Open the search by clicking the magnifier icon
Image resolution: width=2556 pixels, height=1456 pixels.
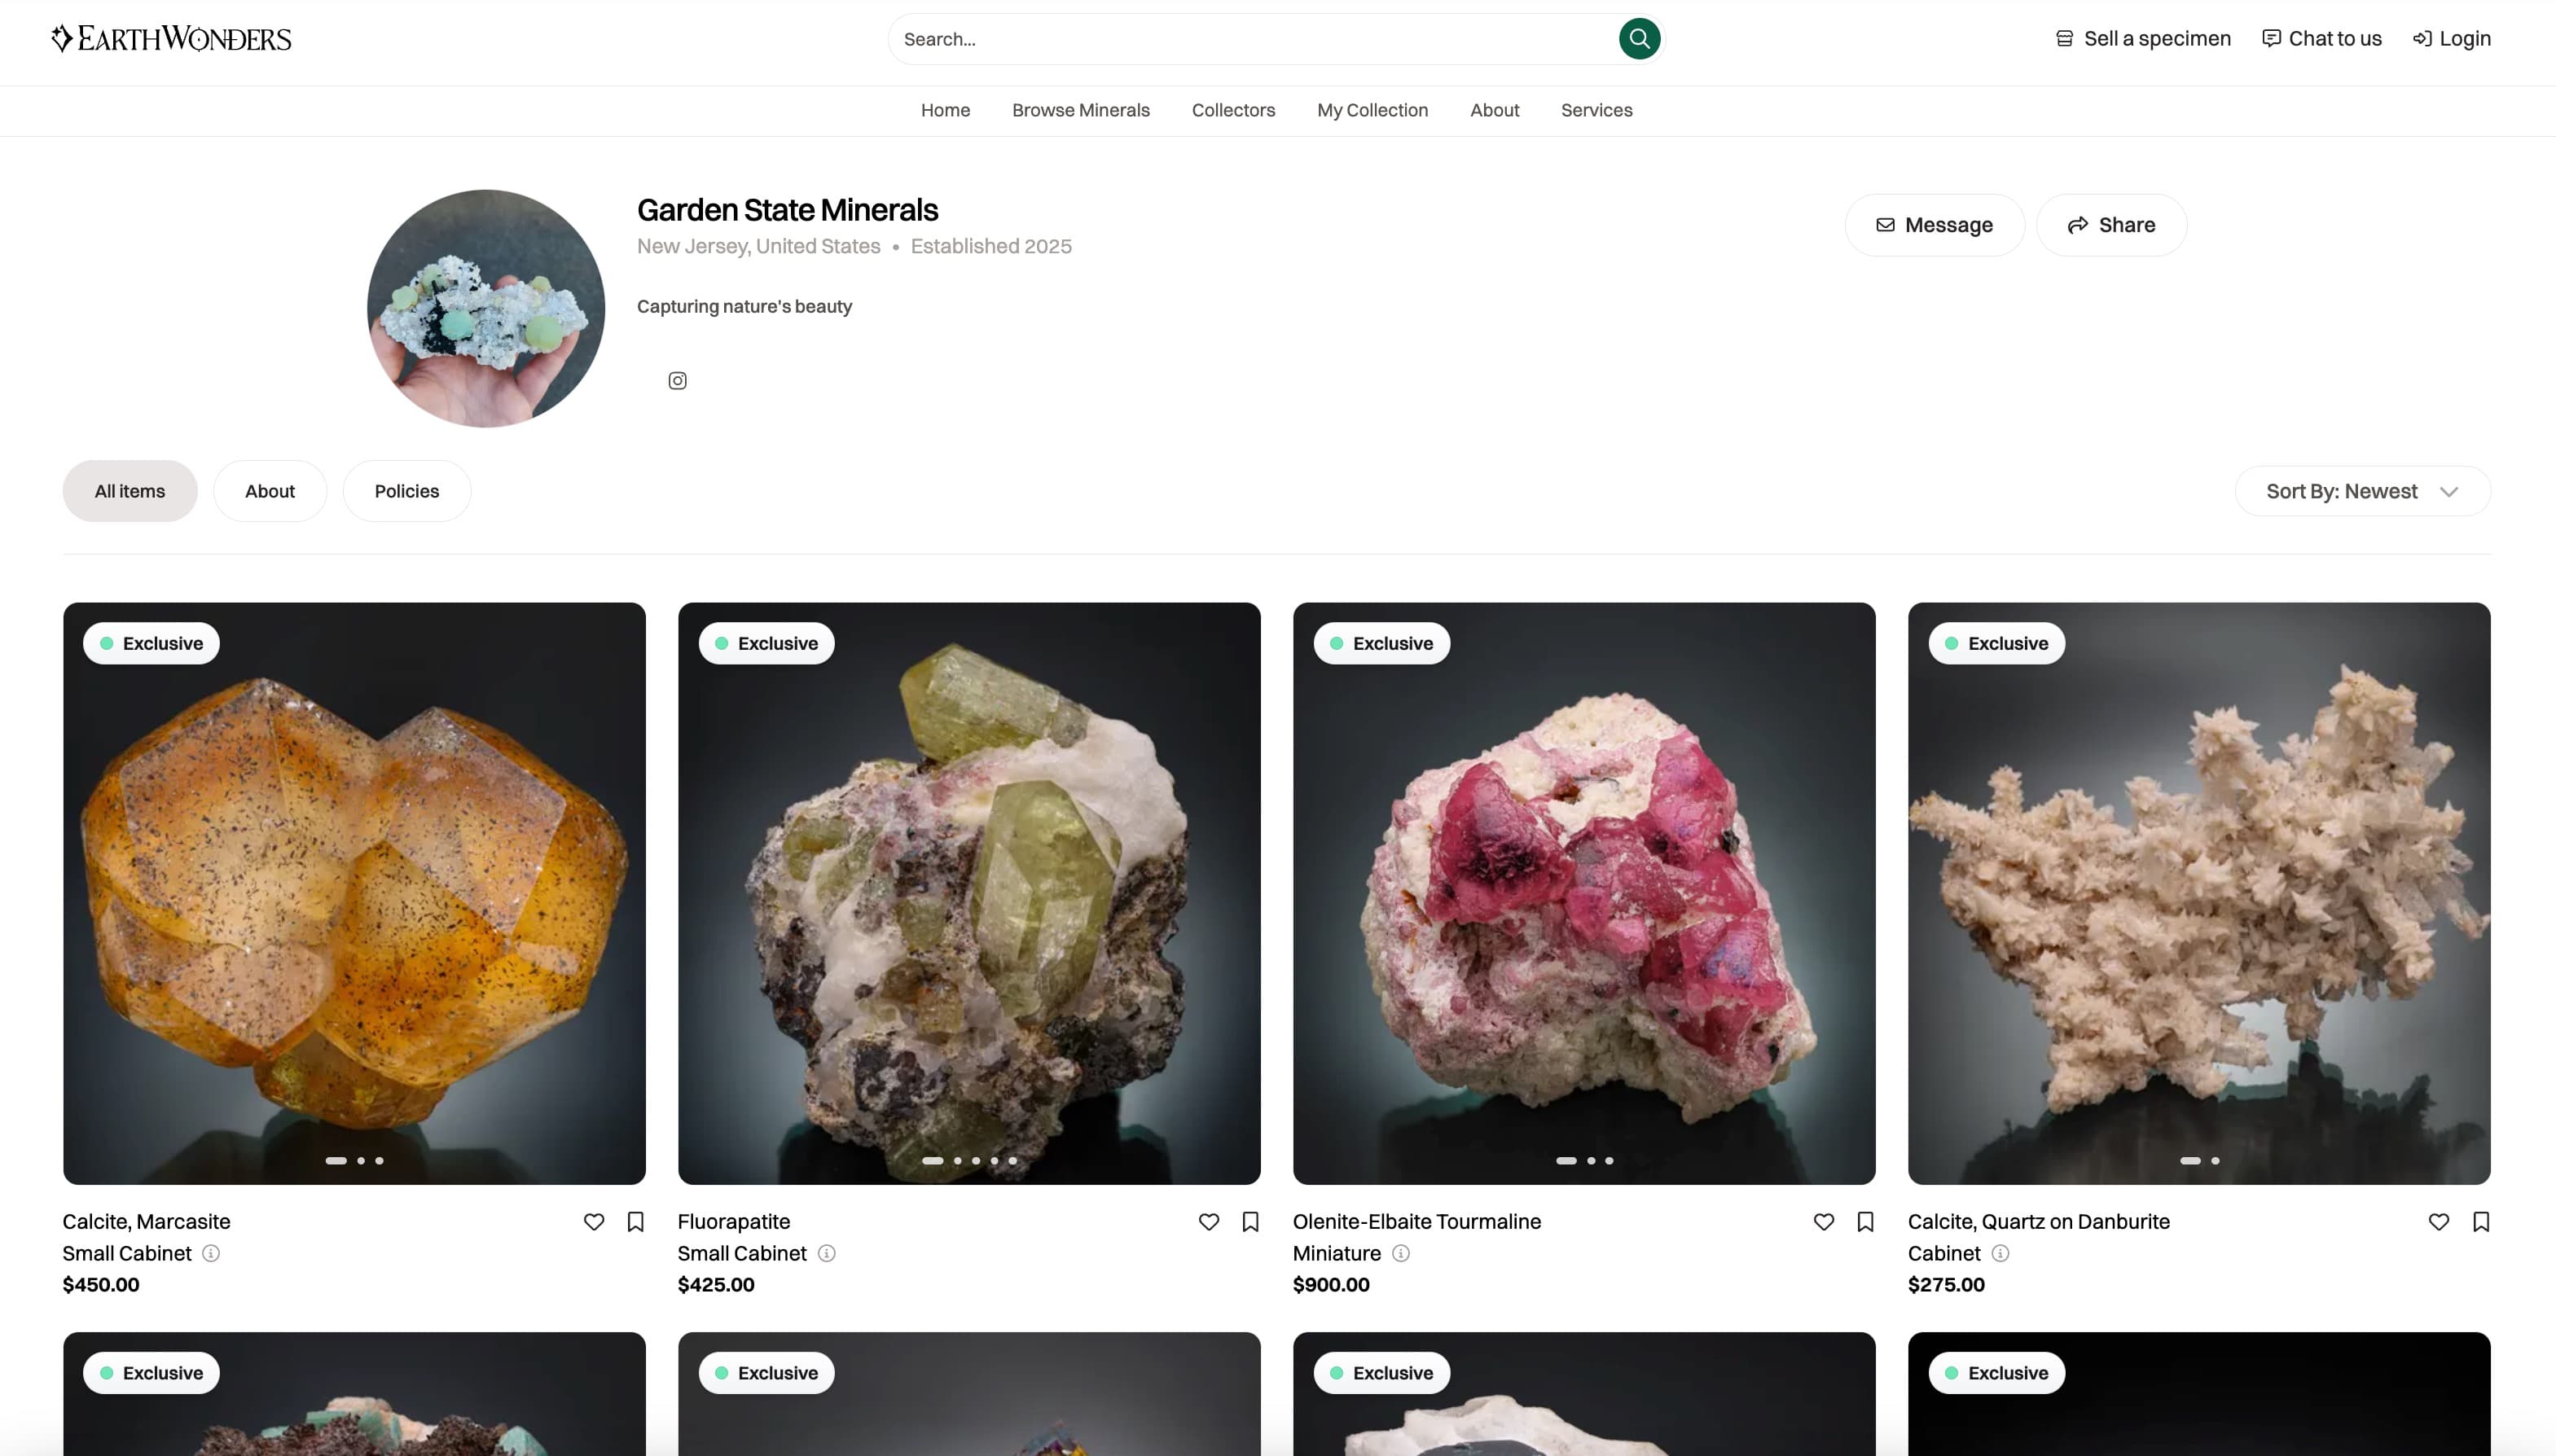[x=1637, y=38]
